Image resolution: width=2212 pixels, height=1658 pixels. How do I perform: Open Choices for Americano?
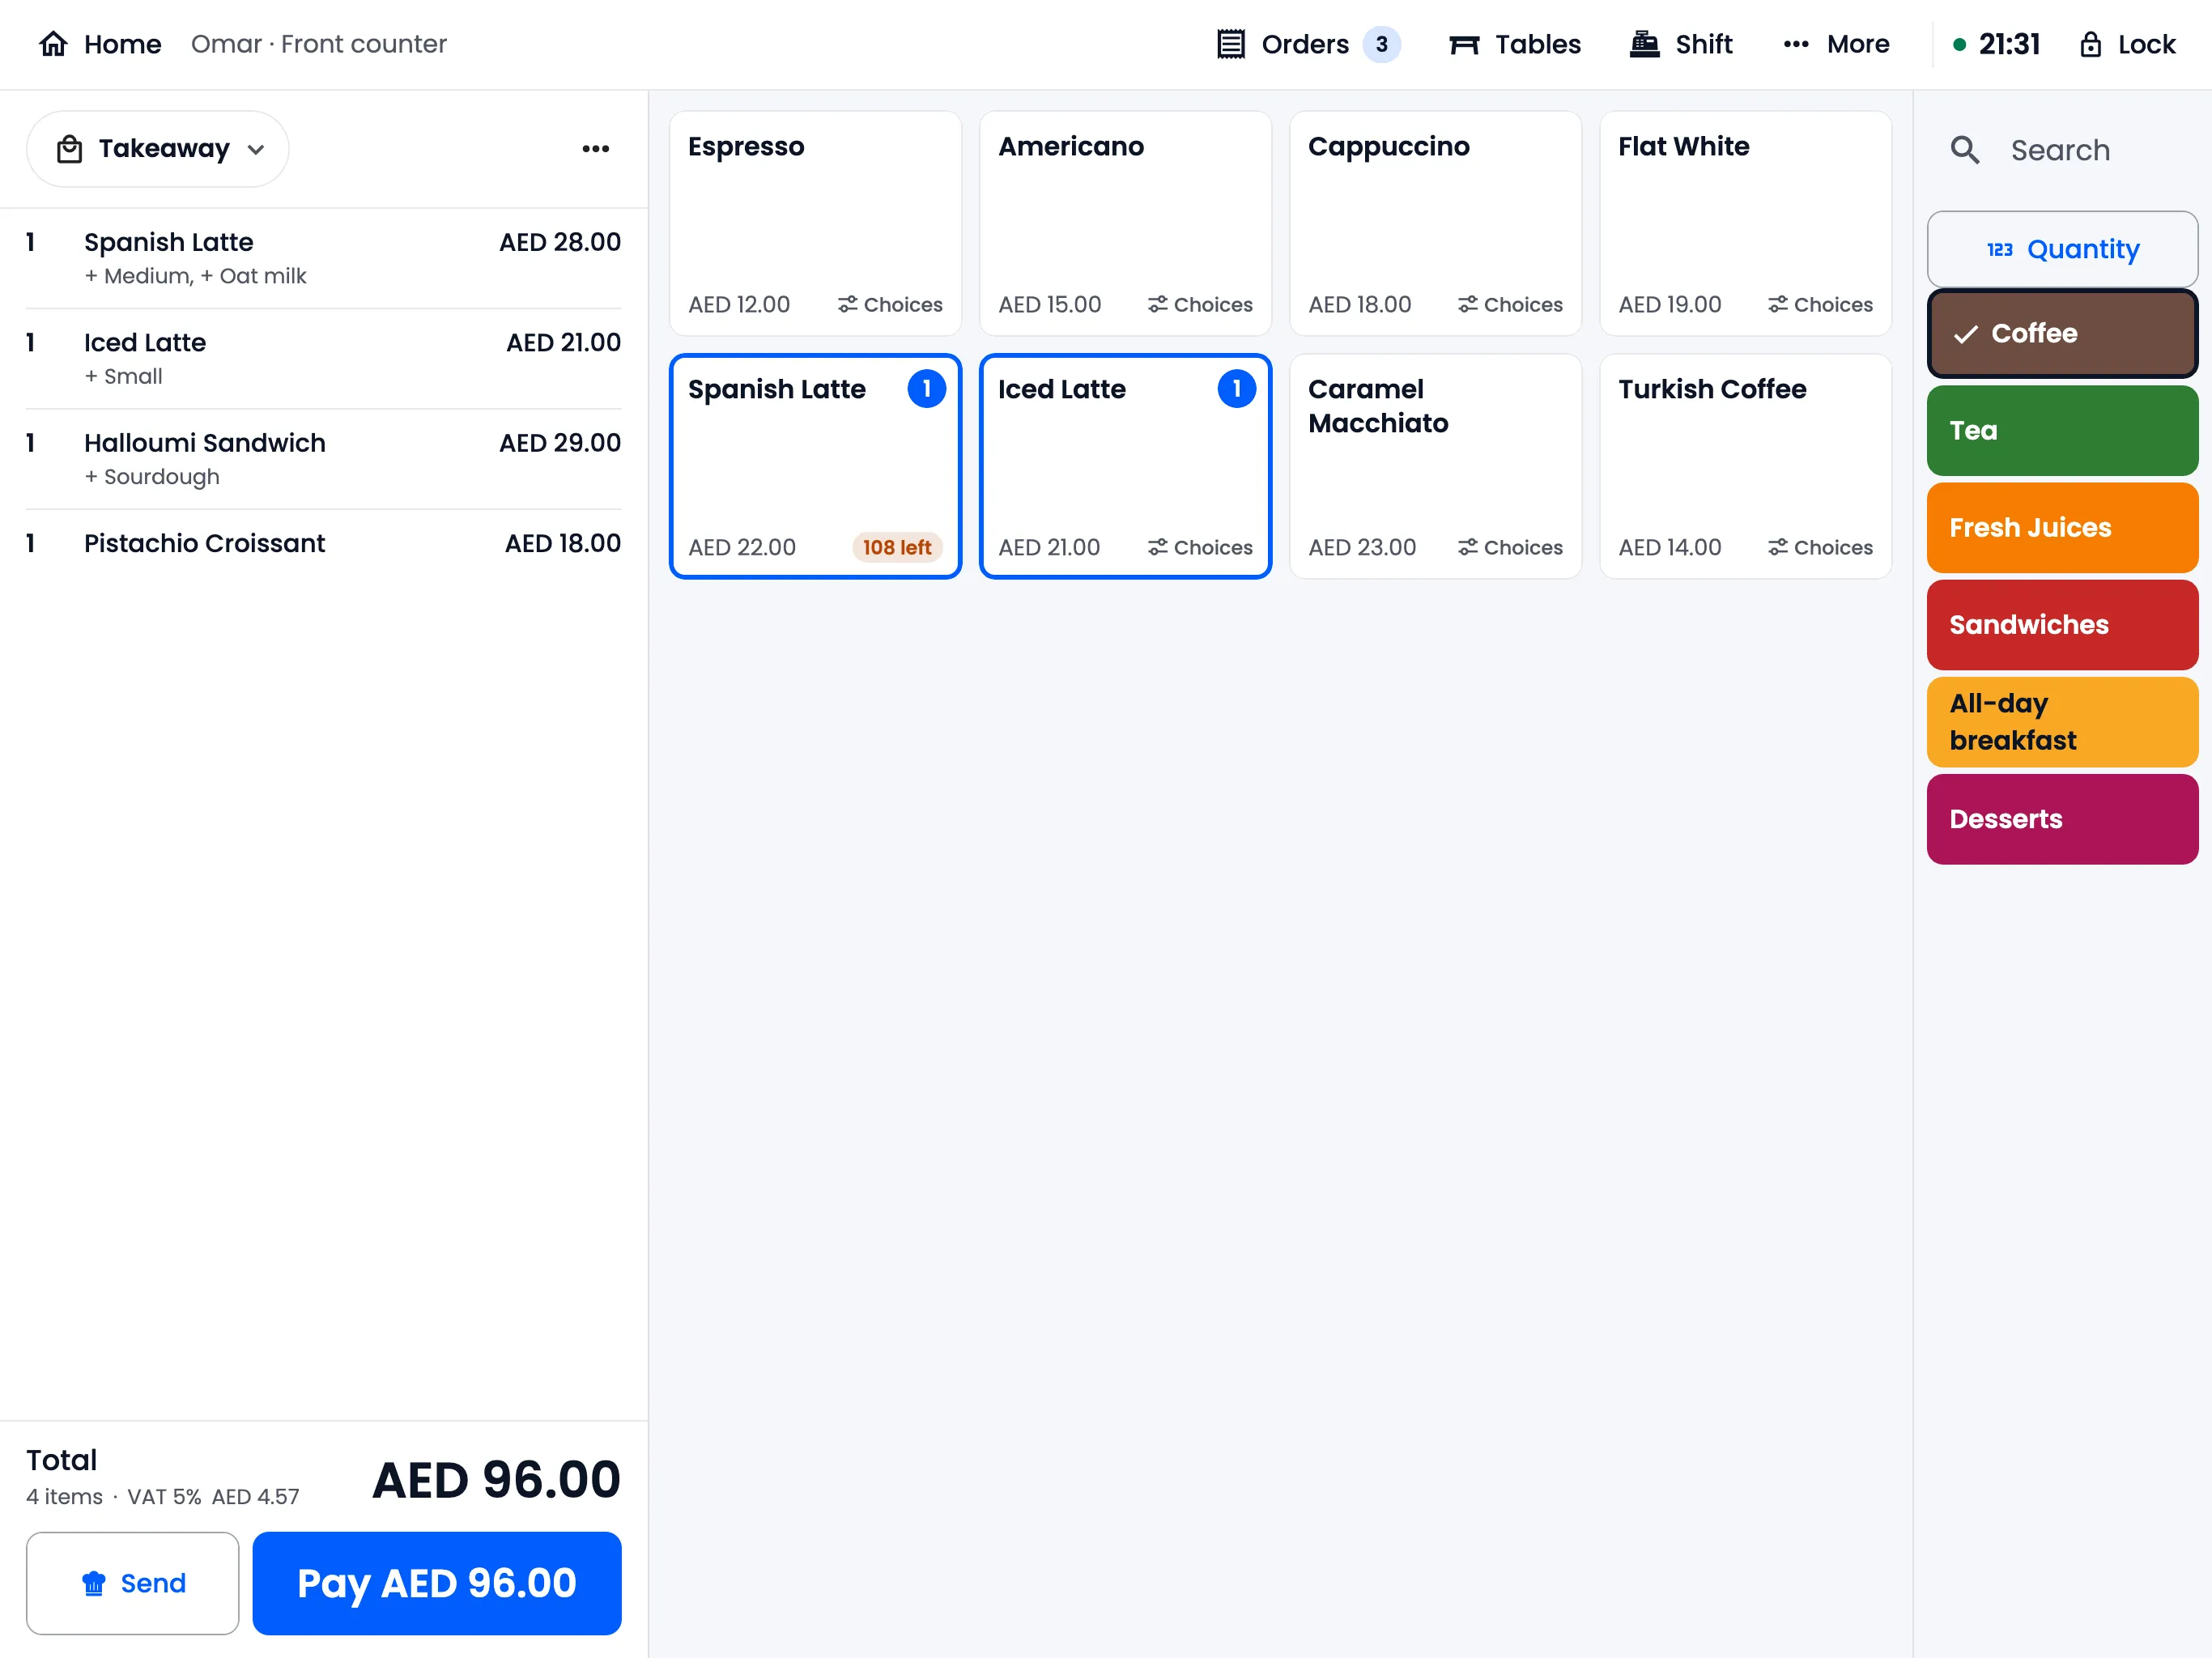tap(1200, 304)
